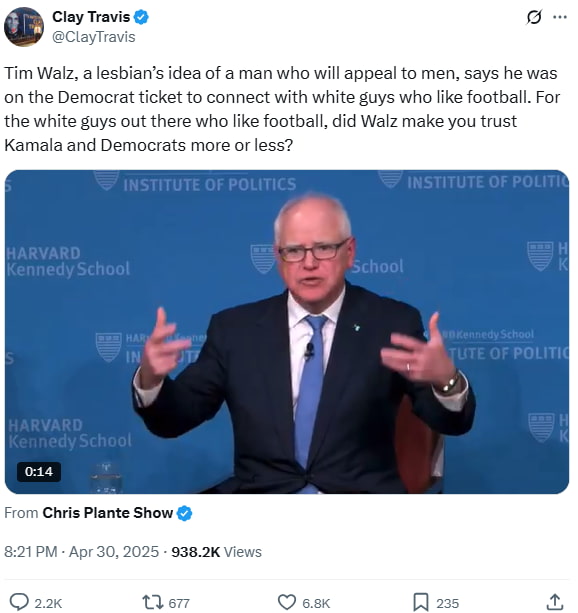Open the 2.2K replies count

[x=48, y=603]
